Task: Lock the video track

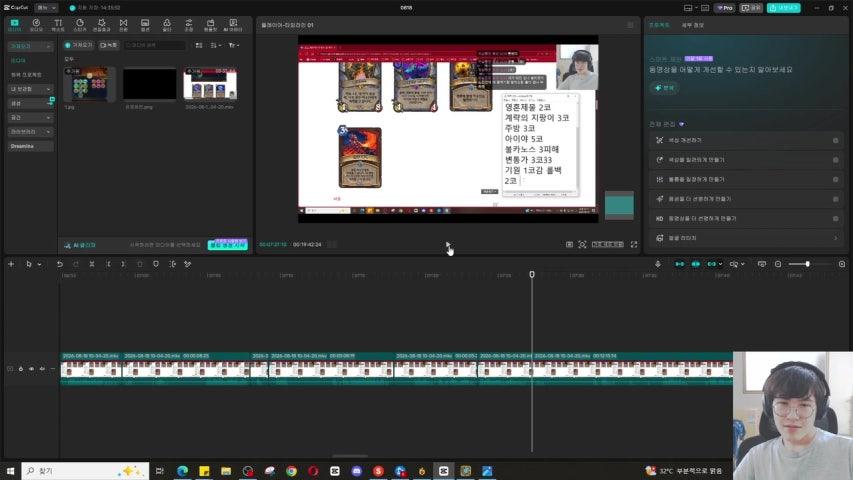Action: [21, 369]
